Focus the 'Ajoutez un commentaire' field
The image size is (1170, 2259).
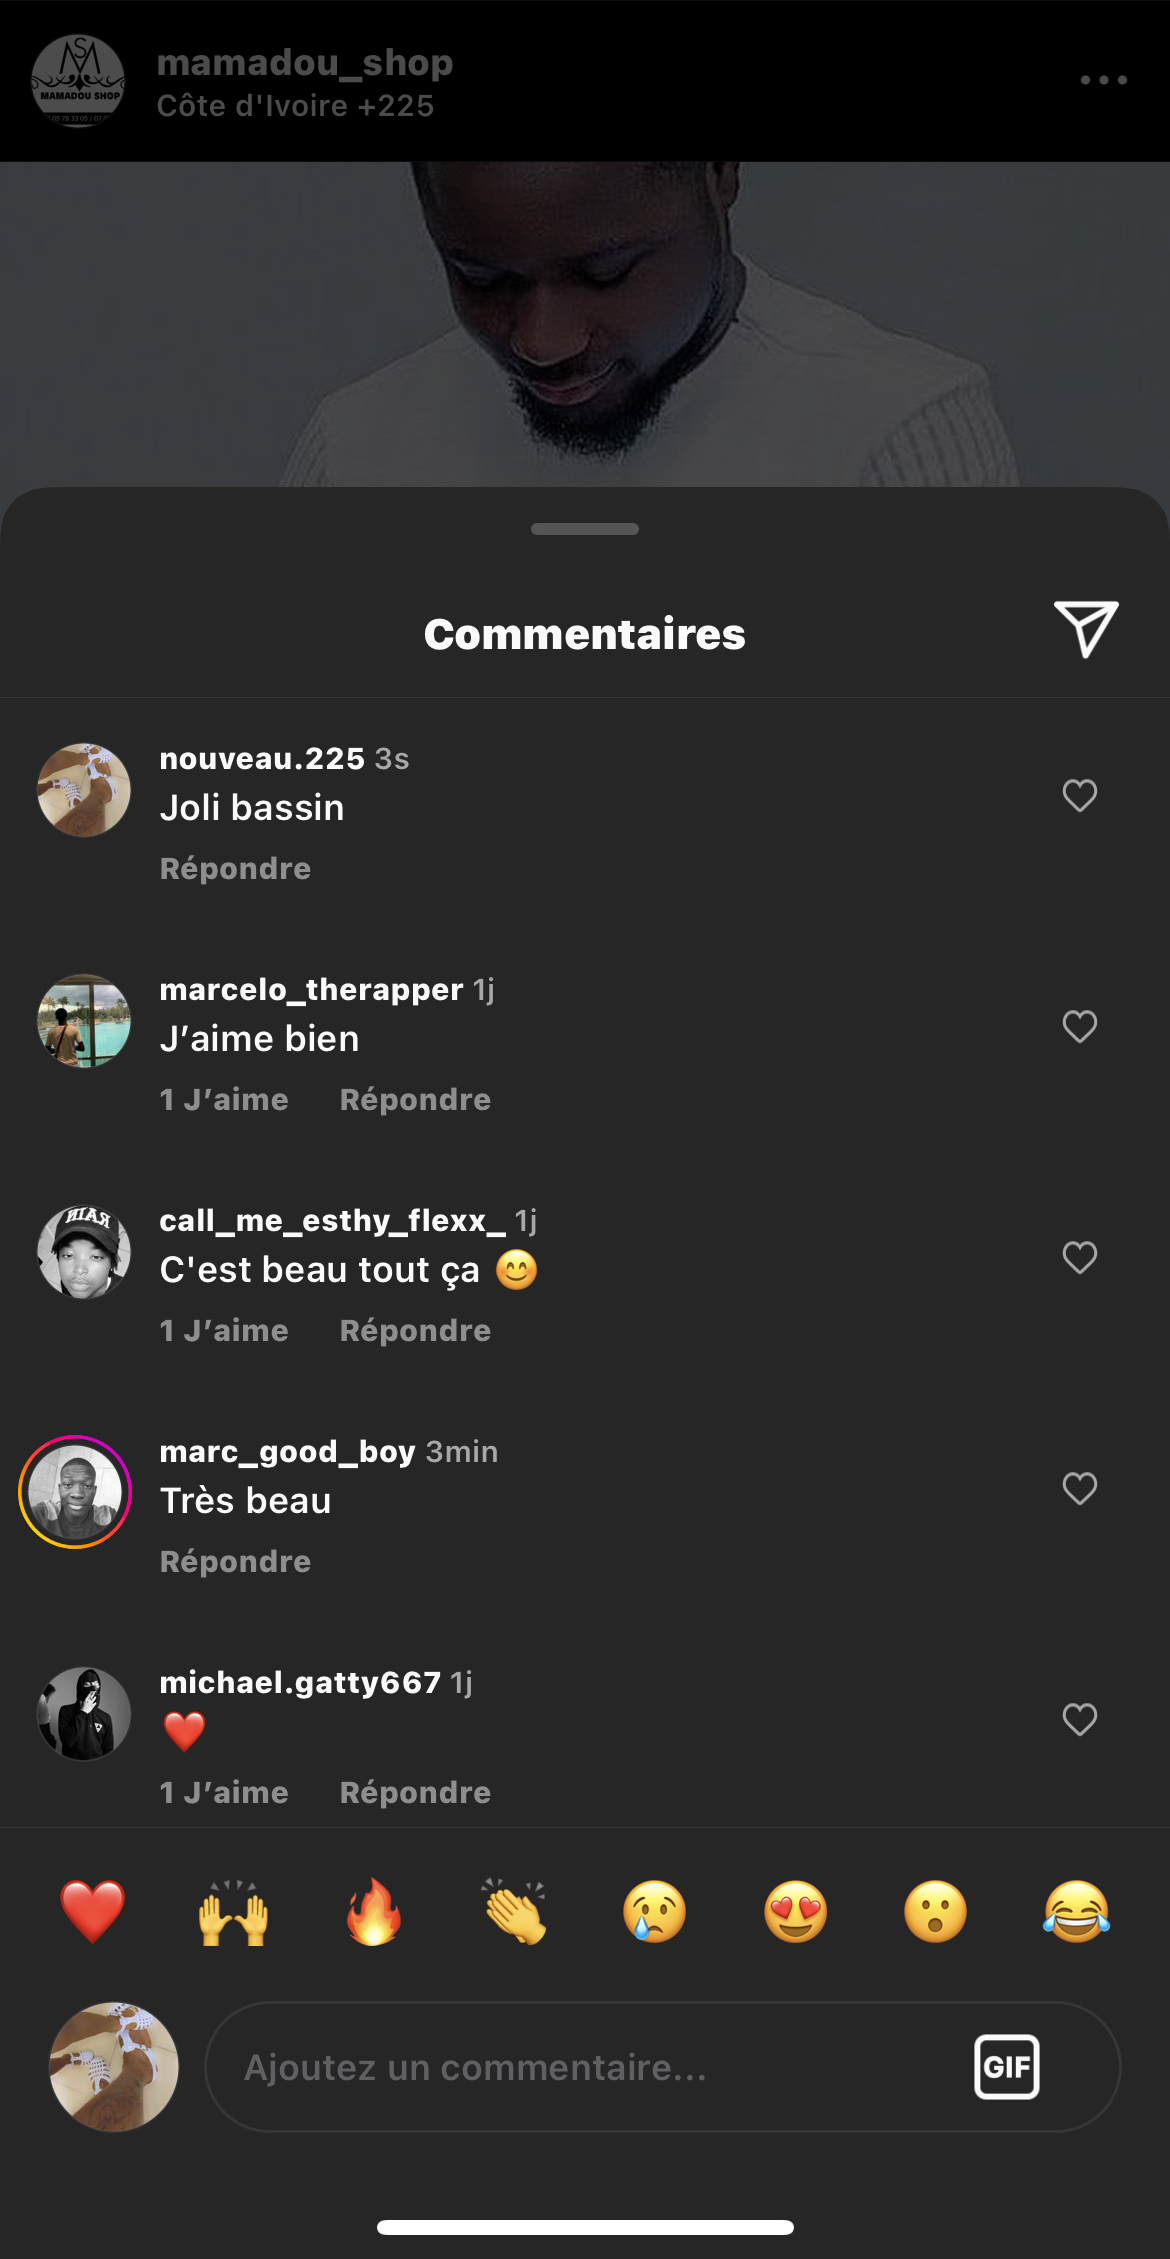pos(580,2067)
